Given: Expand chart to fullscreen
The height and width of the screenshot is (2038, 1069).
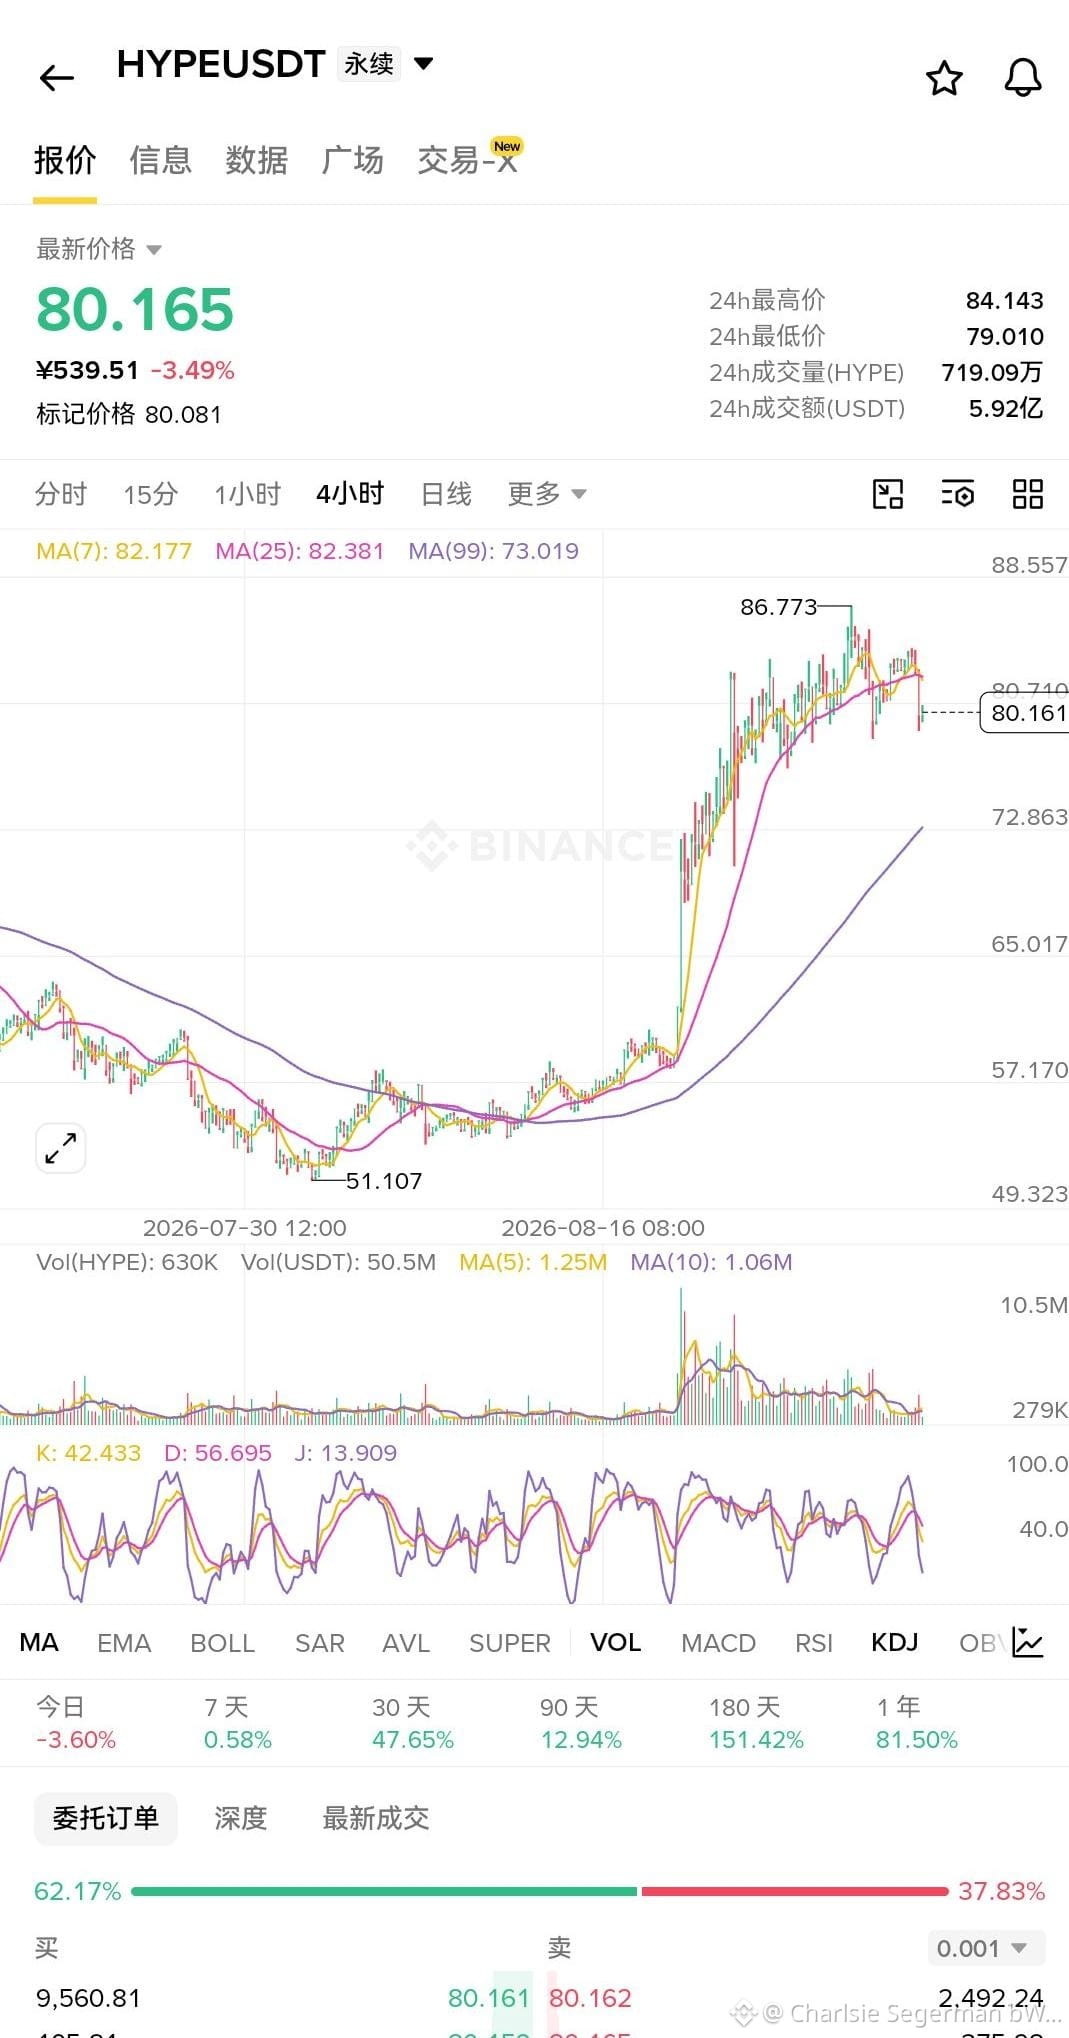Looking at the screenshot, I should [61, 1148].
